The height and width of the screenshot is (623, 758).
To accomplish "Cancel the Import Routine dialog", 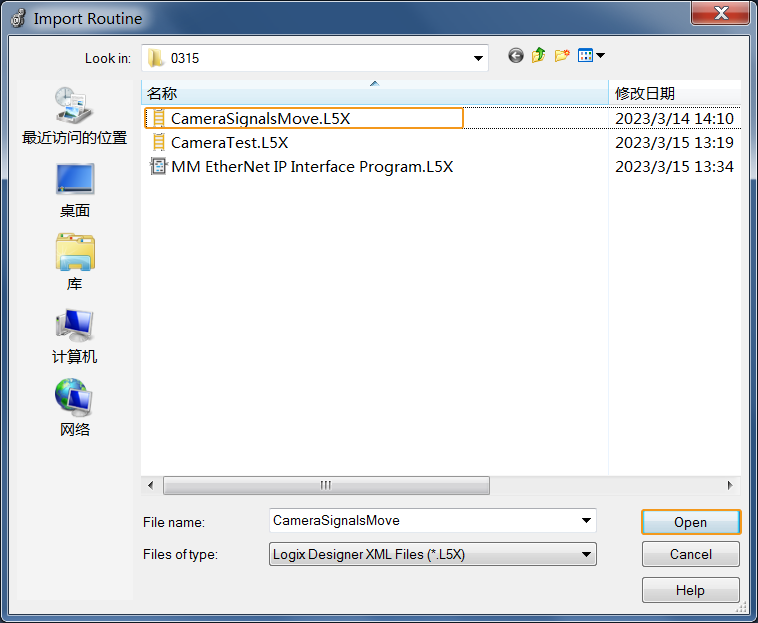I will pyautogui.click(x=691, y=554).
